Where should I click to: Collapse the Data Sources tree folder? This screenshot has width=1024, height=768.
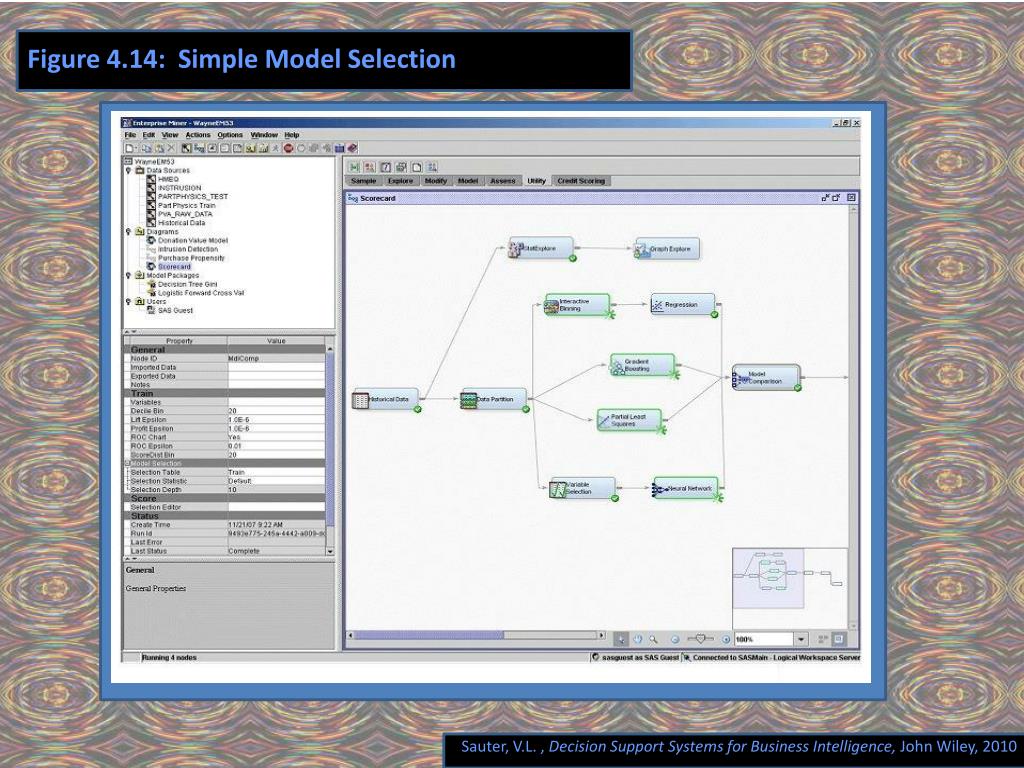tap(129, 170)
